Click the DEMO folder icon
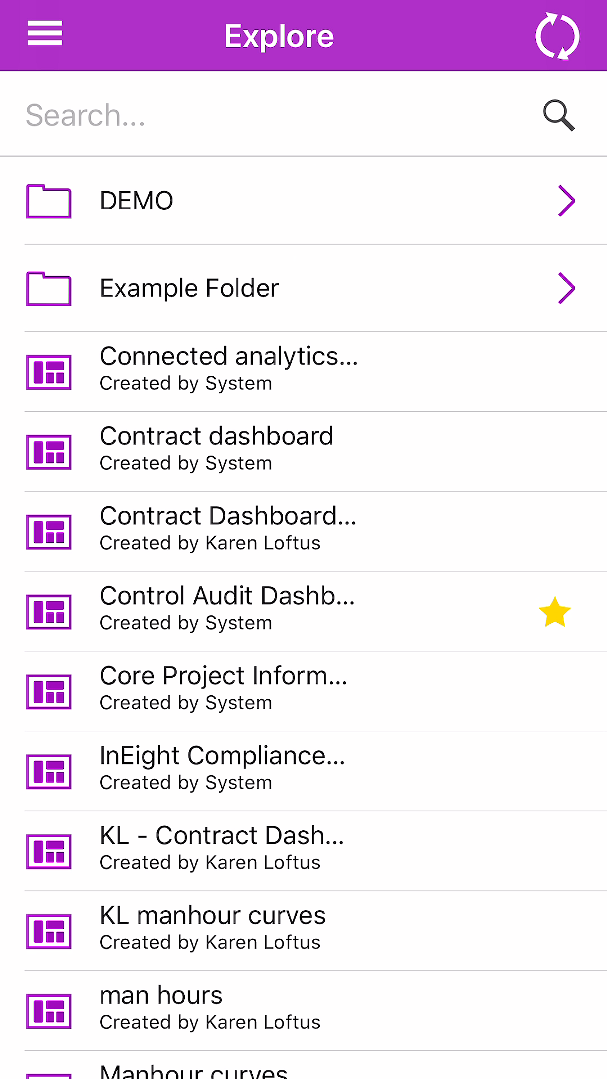 coord(48,201)
